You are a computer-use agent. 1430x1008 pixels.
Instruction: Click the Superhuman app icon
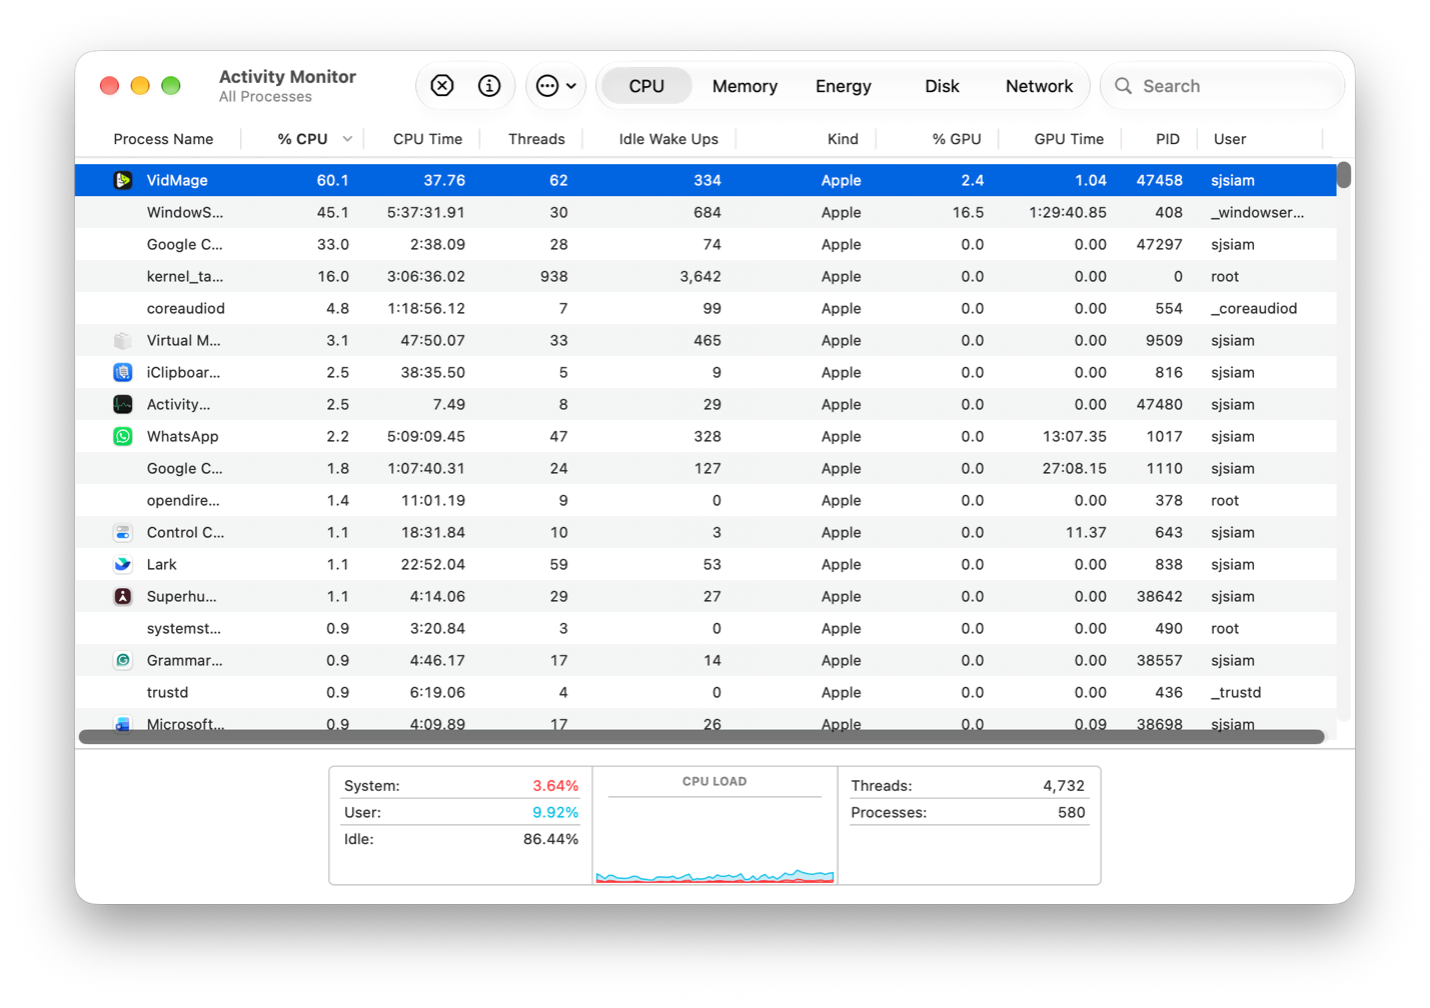click(123, 596)
